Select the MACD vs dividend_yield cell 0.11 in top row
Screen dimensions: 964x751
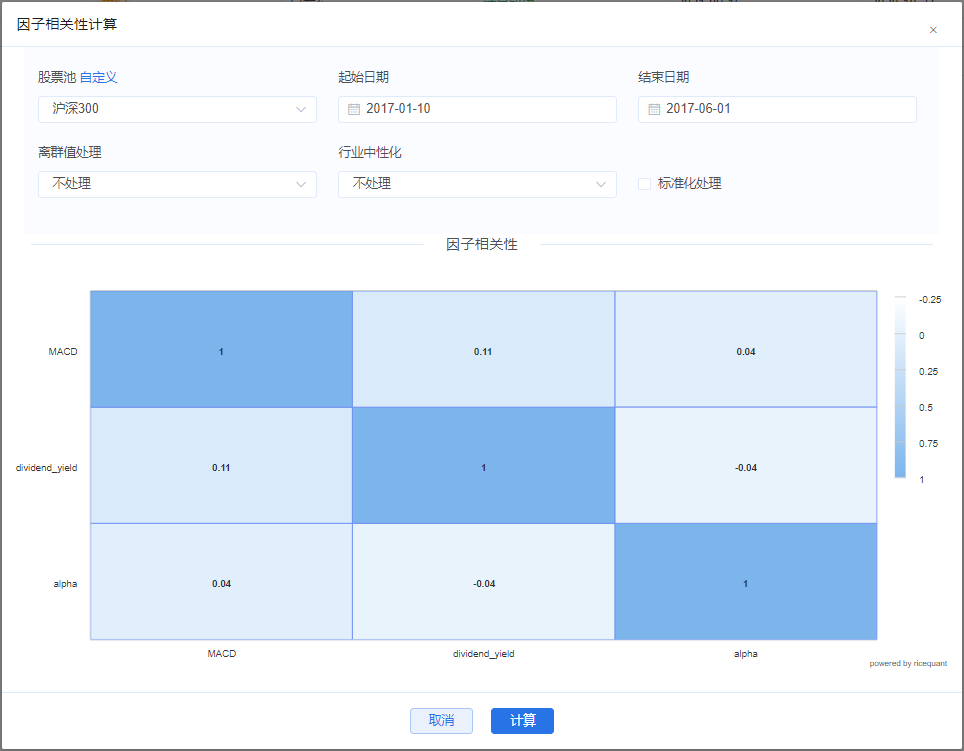(483, 351)
